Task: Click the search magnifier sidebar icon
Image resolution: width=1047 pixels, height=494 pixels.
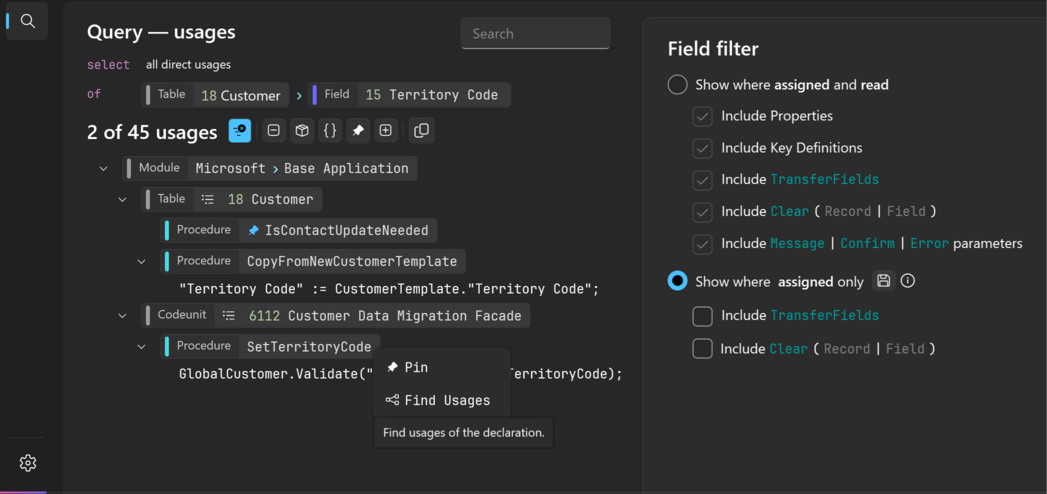Action: coord(27,21)
